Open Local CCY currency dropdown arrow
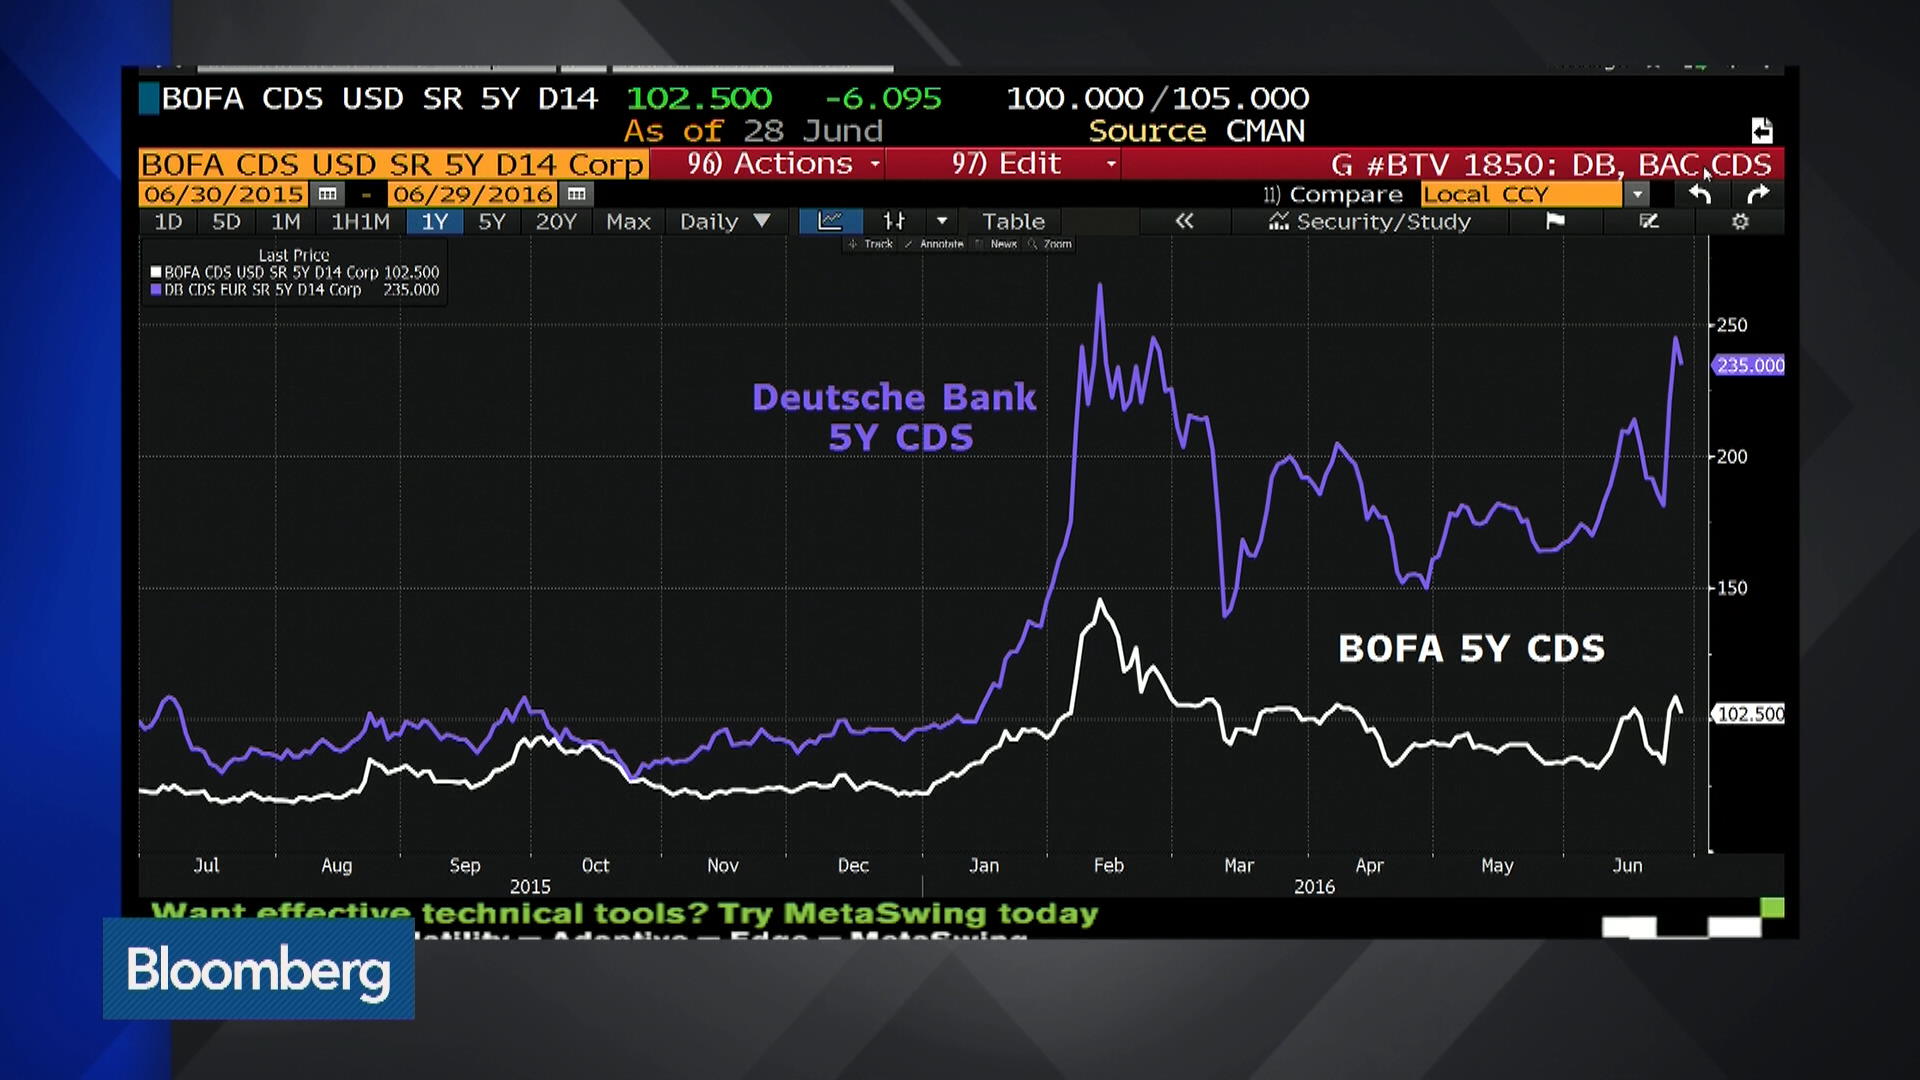This screenshot has width=1920, height=1080. click(x=1637, y=194)
